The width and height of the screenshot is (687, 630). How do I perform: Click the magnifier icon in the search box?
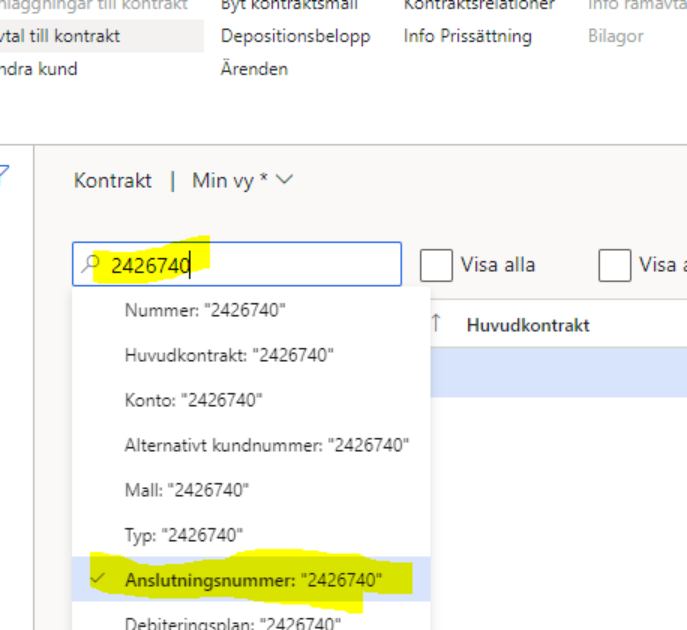(x=91, y=265)
